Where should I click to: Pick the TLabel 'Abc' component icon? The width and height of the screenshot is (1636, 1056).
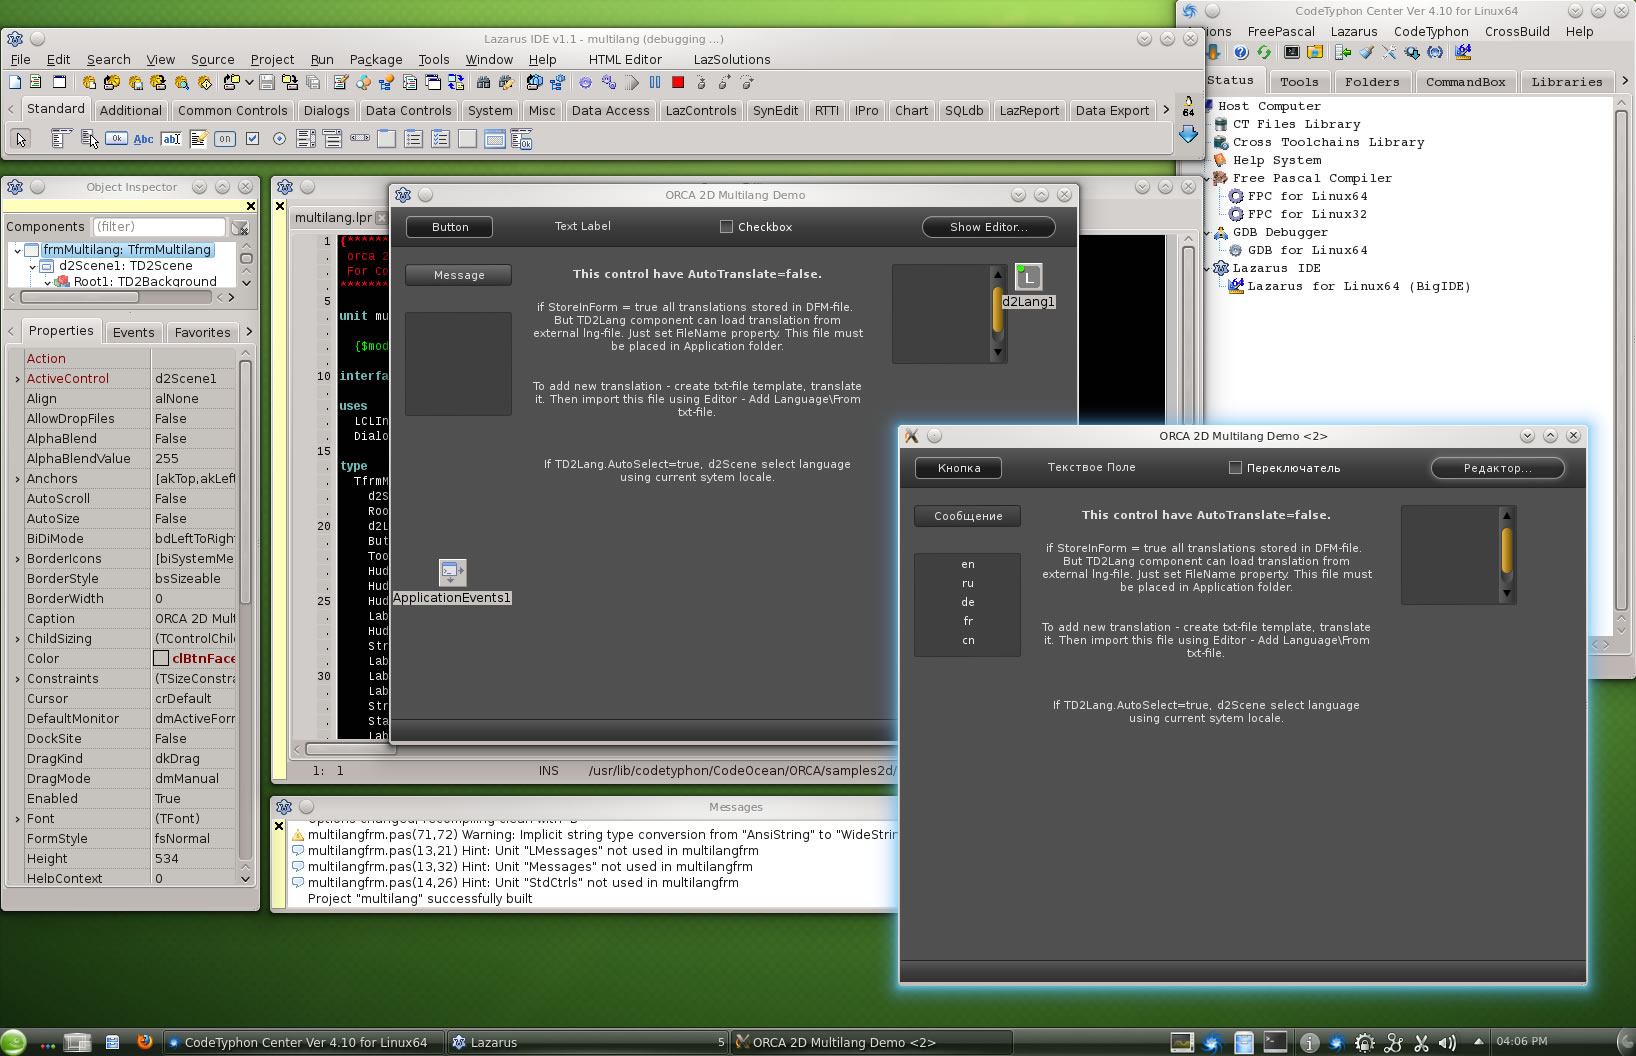[x=143, y=139]
